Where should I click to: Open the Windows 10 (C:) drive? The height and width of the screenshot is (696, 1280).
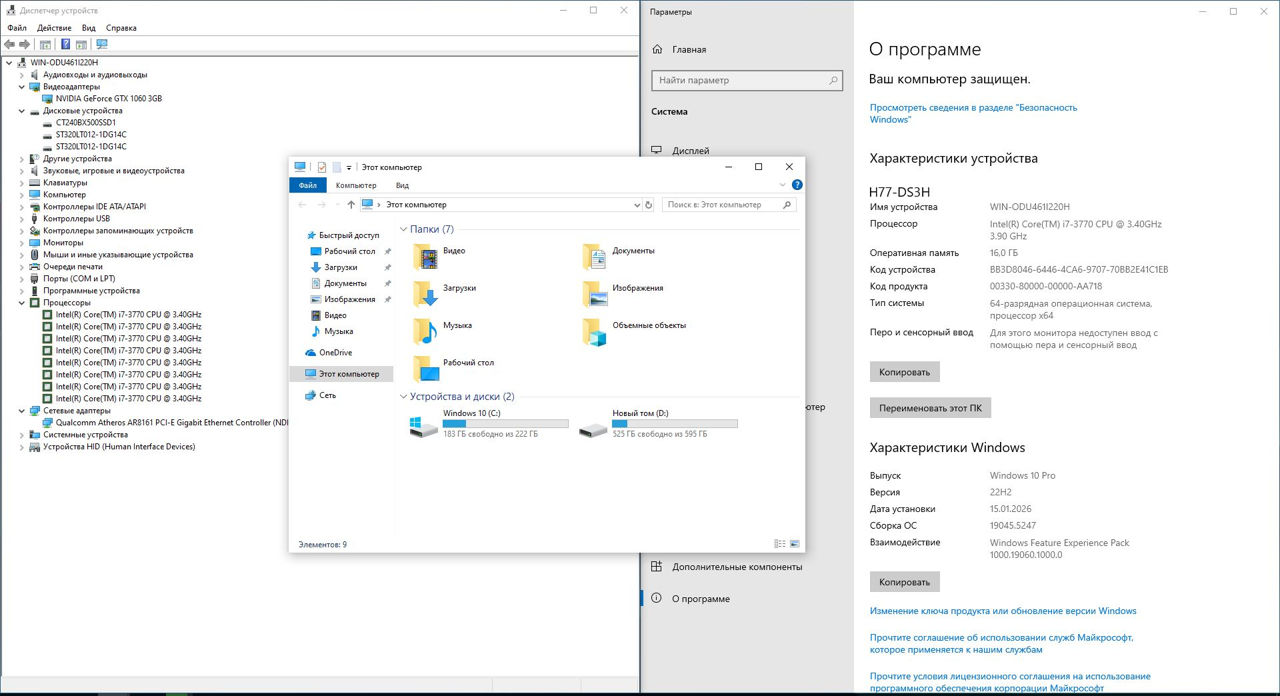tap(424, 427)
